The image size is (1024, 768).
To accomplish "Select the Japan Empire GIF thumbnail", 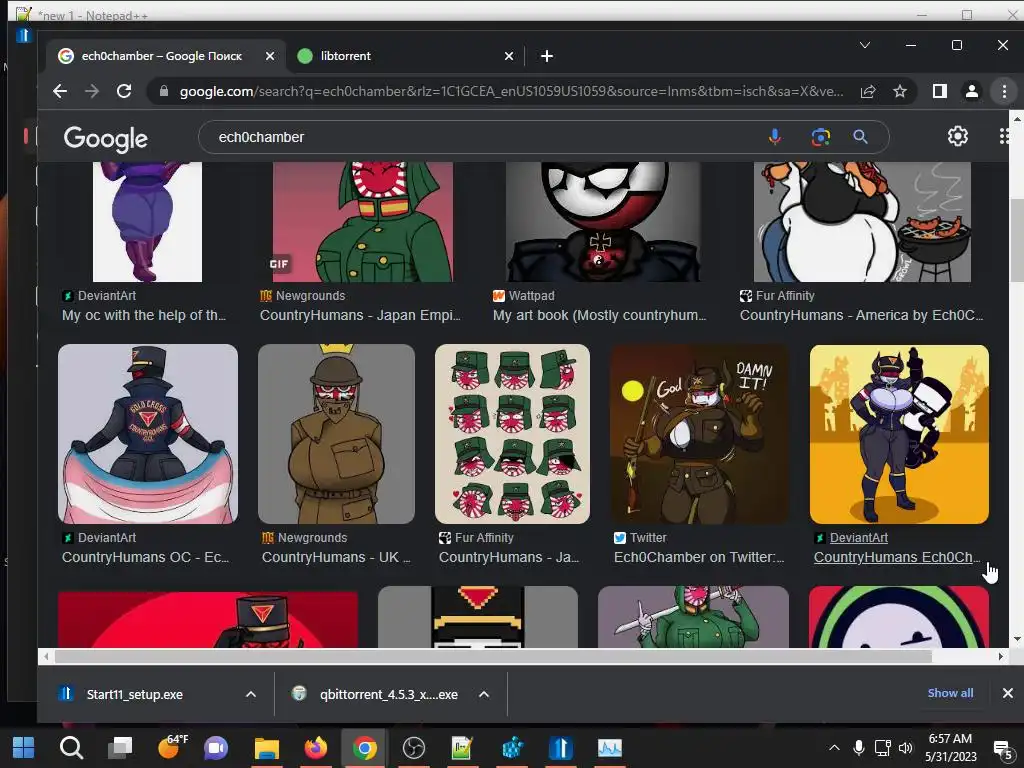I will 362,222.
